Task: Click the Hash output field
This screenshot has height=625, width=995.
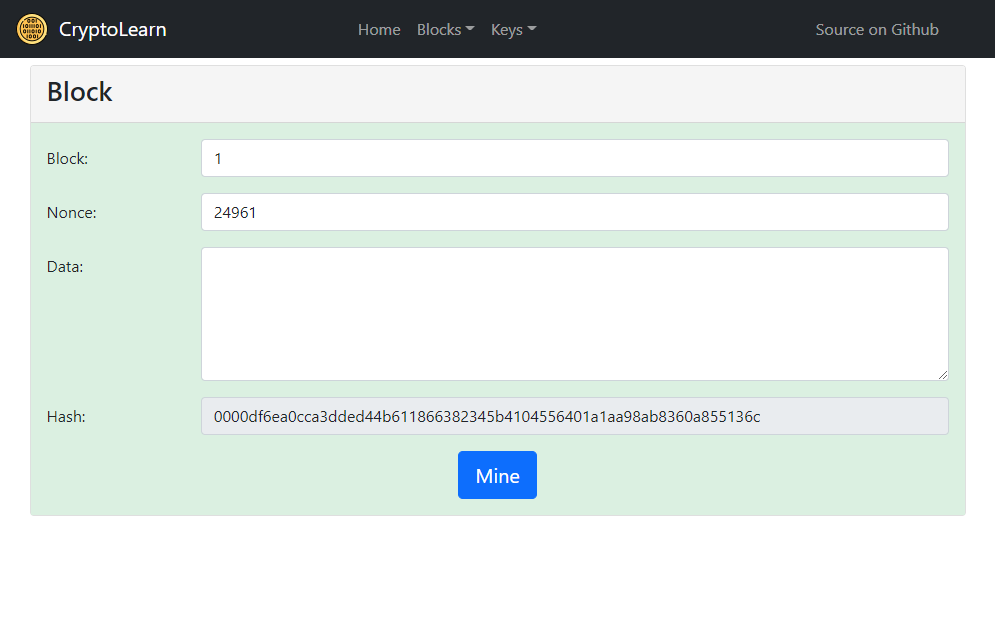Action: click(575, 416)
